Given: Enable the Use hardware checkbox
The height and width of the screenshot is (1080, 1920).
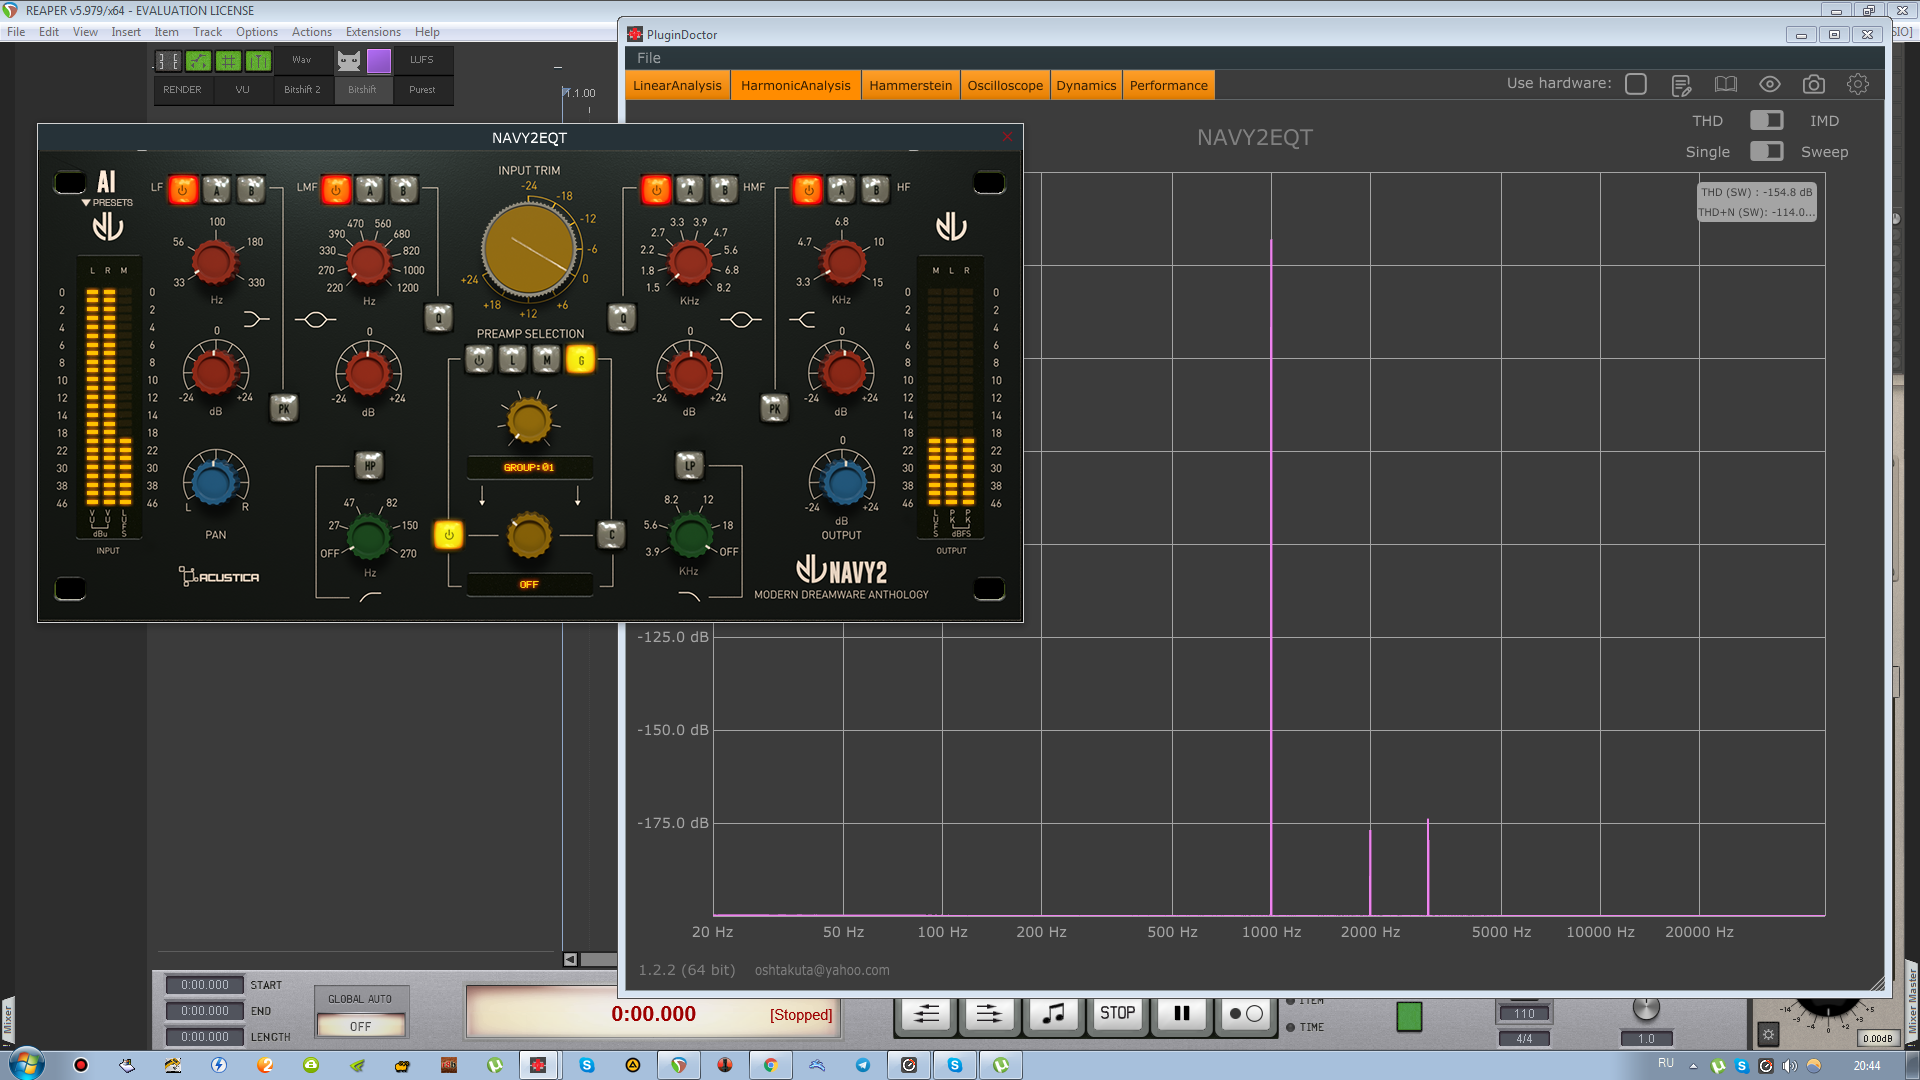Looking at the screenshot, I should [x=1636, y=84].
